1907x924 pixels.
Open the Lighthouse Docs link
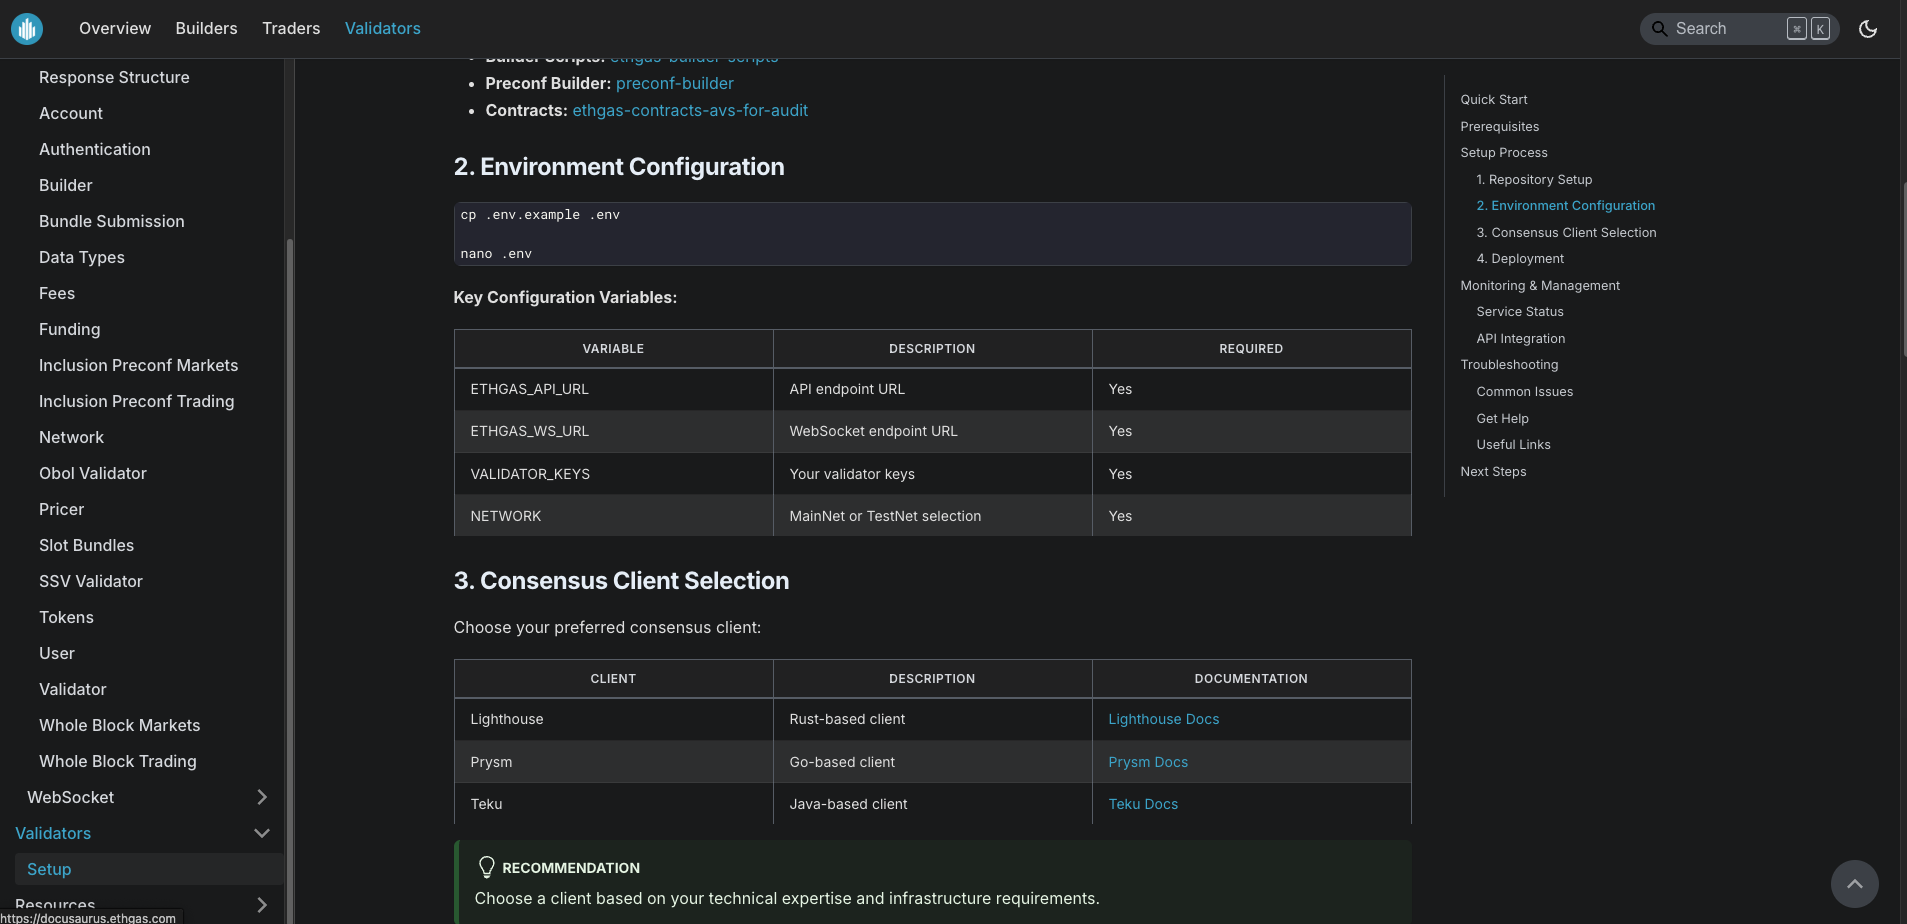(x=1163, y=719)
